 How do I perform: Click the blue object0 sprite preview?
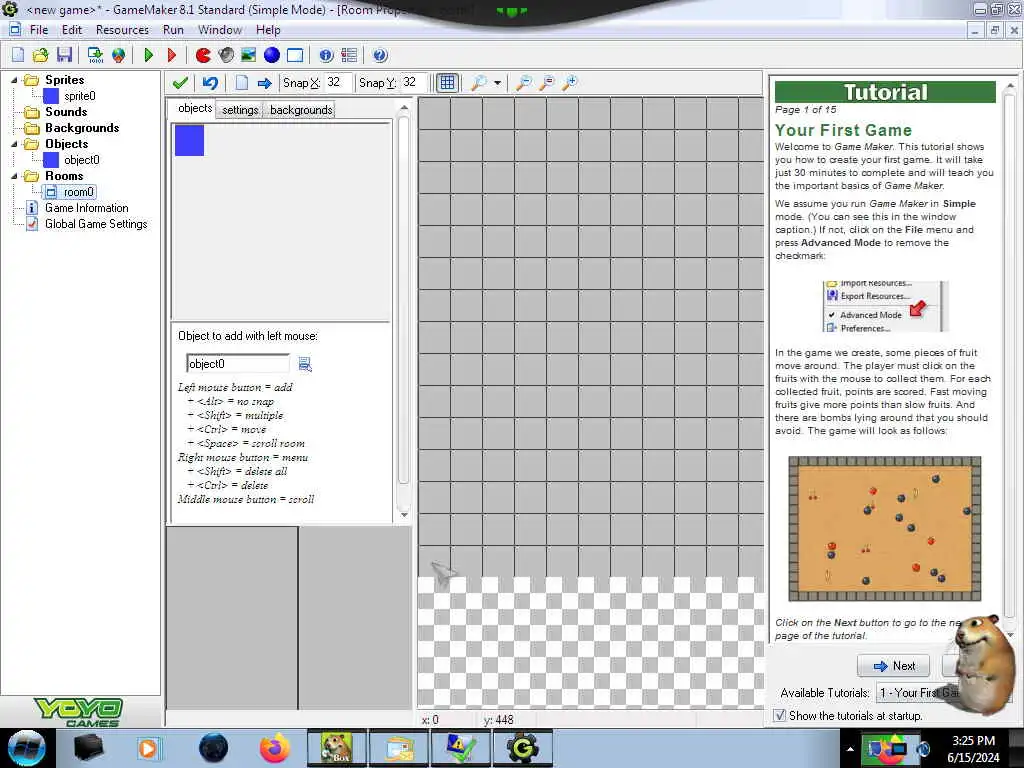click(x=189, y=140)
